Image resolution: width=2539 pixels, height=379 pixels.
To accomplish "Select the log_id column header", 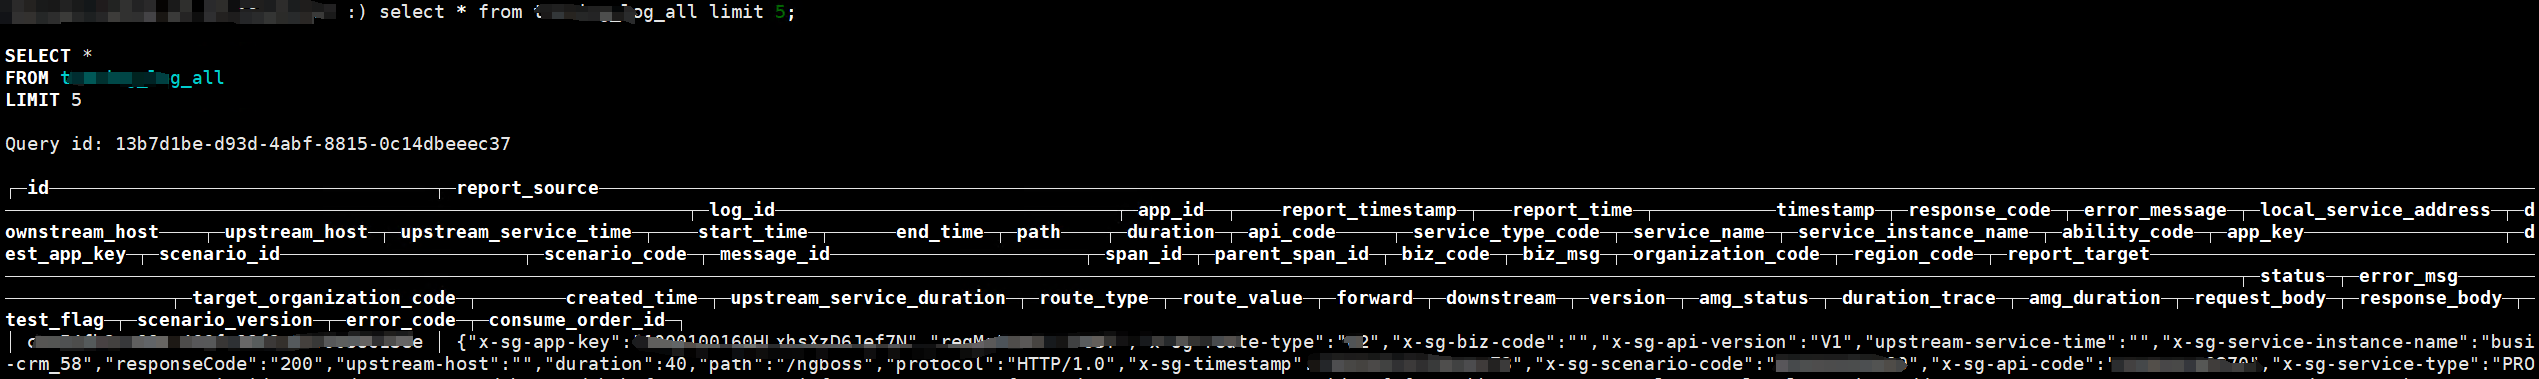I will click(742, 210).
